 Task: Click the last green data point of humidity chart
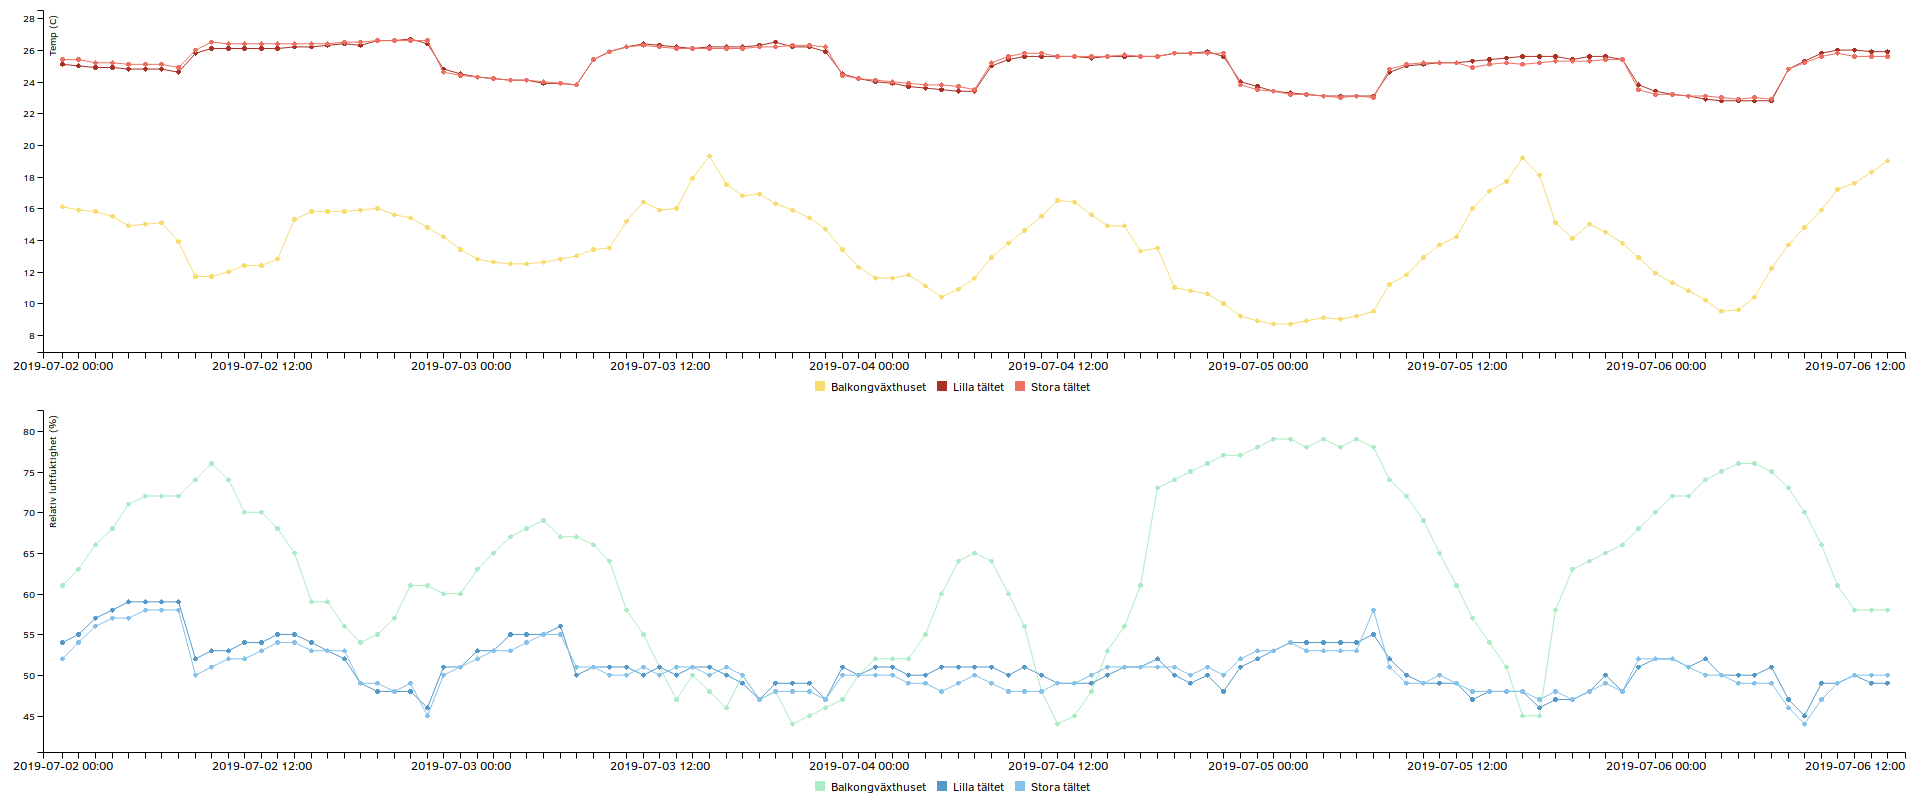click(x=1887, y=610)
